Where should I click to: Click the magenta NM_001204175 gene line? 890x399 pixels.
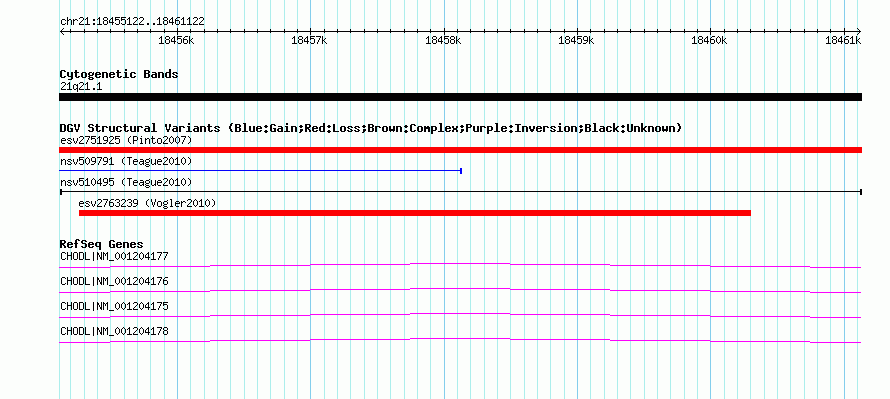(460, 313)
